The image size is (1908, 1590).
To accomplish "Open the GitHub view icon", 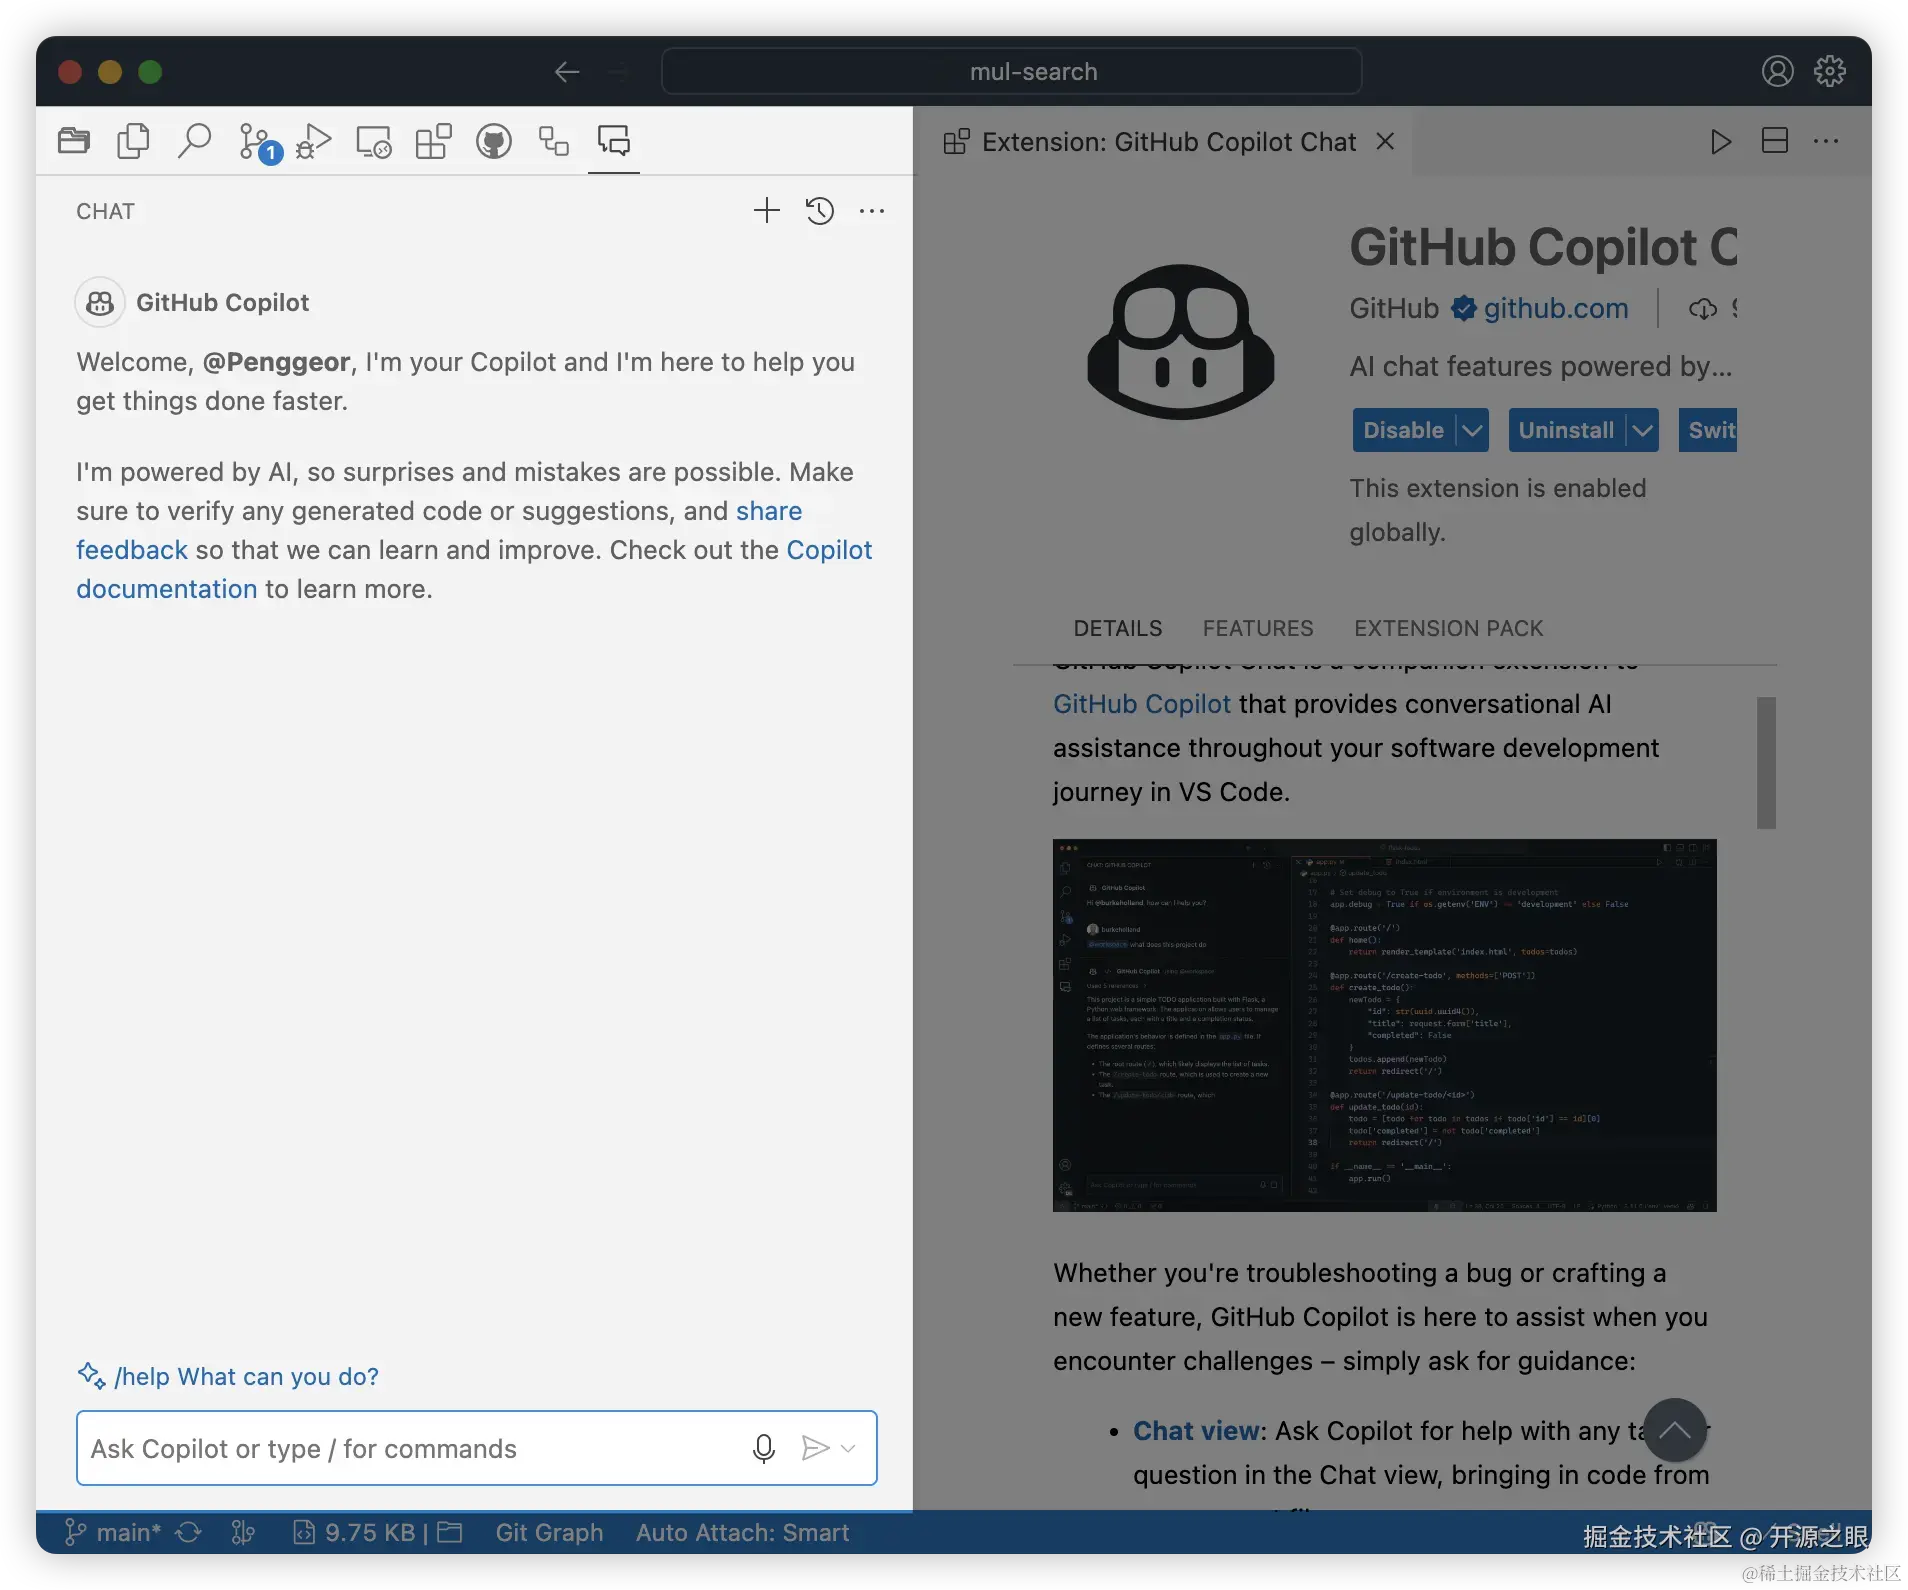I will (494, 141).
